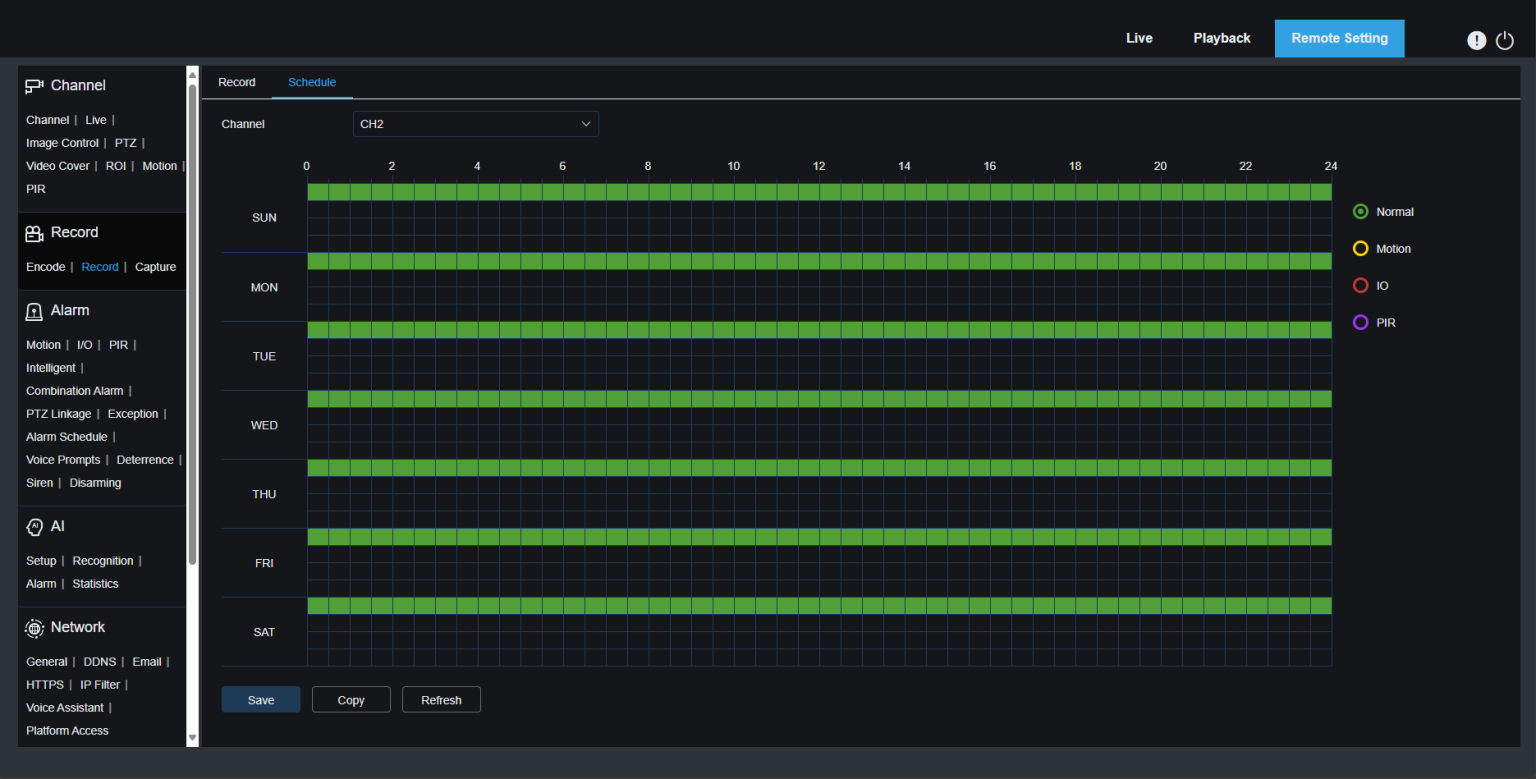
Task: Select the Motion recording type radio button
Action: tap(1360, 249)
